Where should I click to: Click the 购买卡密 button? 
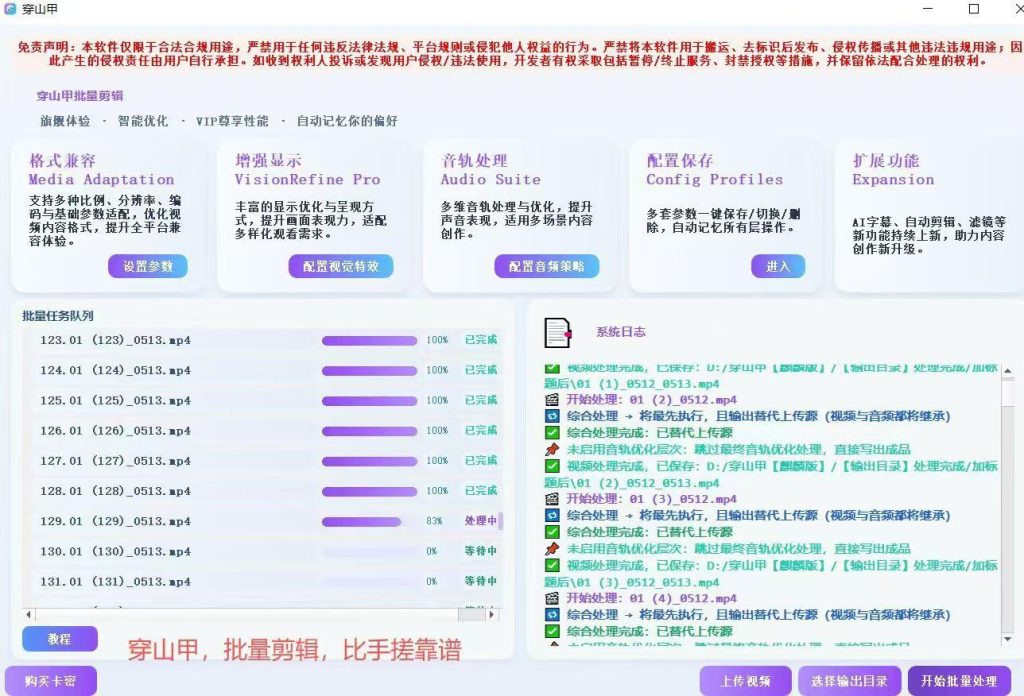[50, 681]
